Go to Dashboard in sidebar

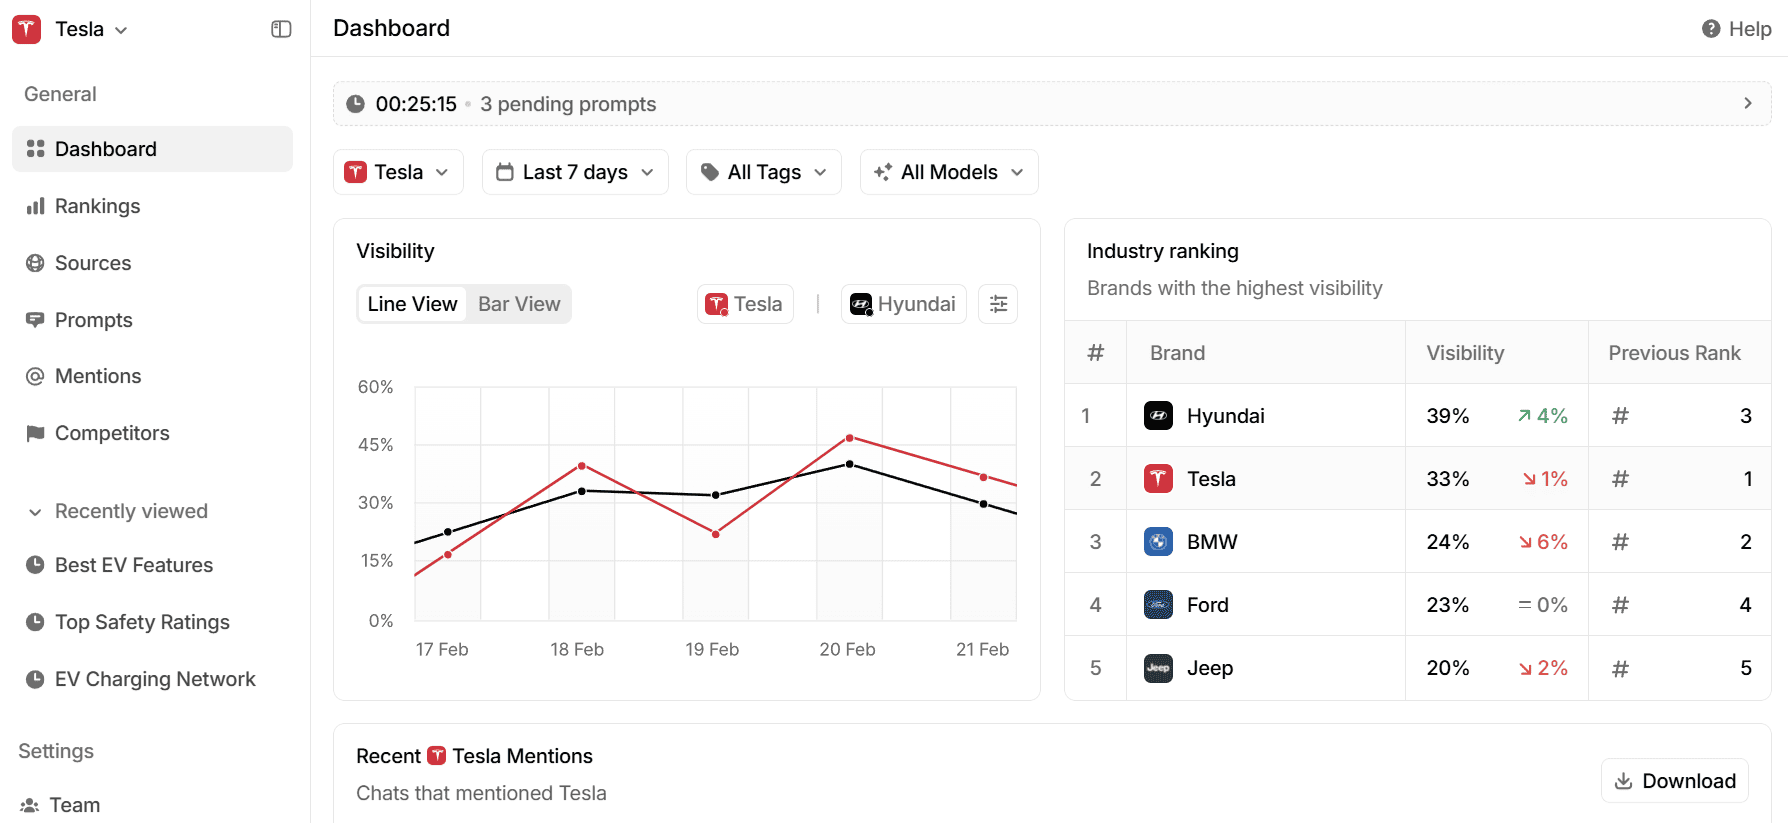pyautogui.click(x=152, y=149)
